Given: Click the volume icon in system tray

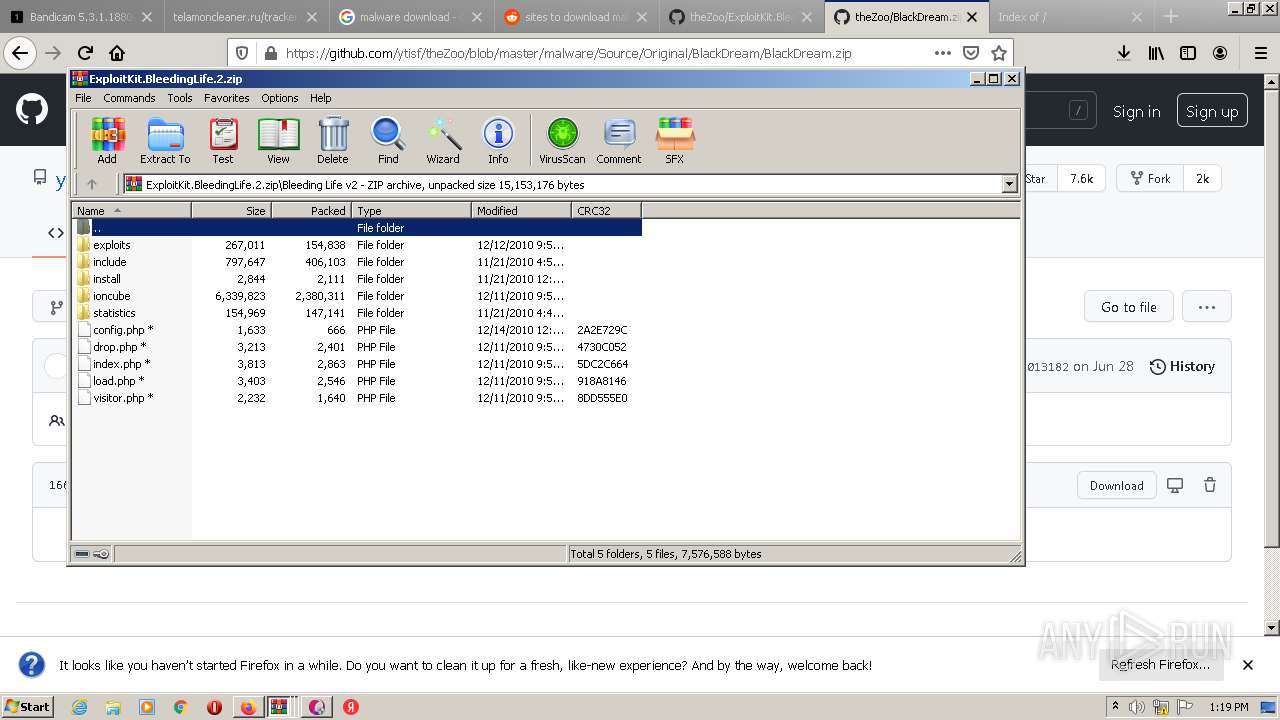Looking at the screenshot, I should click(x=1137, y=707).
